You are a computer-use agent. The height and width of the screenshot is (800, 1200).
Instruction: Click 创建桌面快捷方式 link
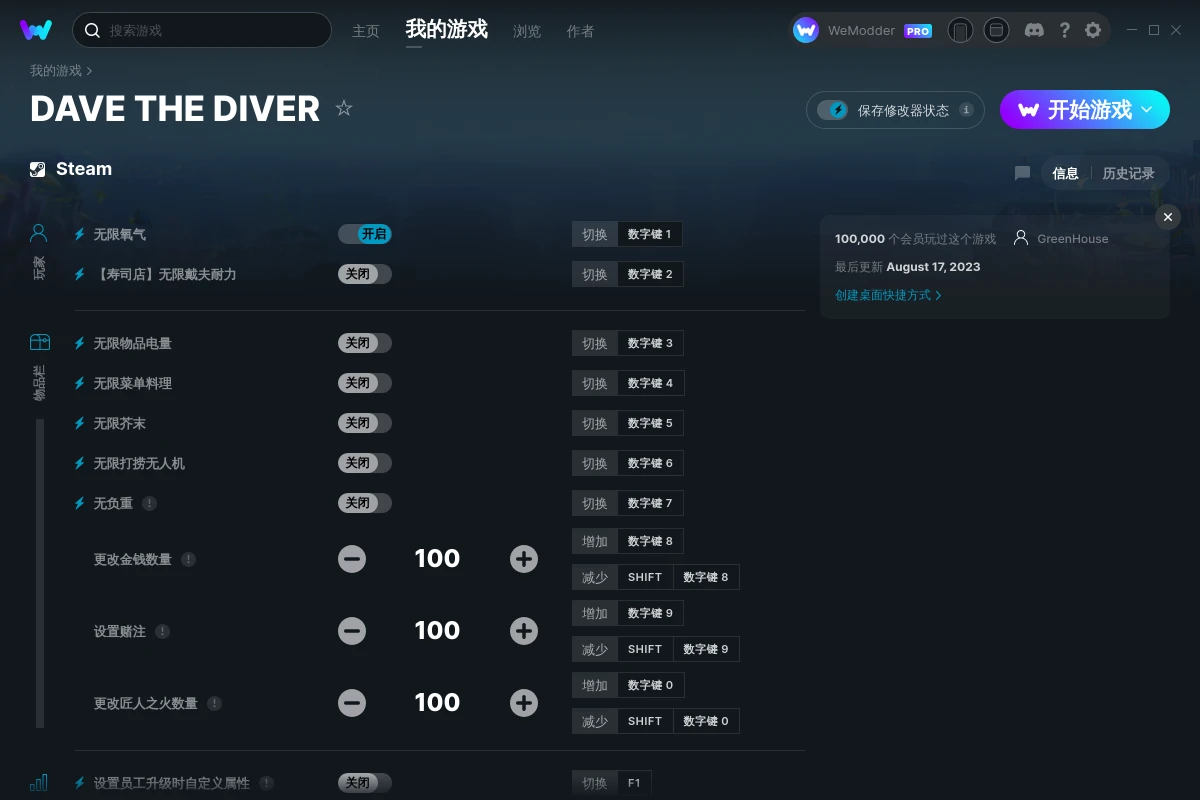888,295
